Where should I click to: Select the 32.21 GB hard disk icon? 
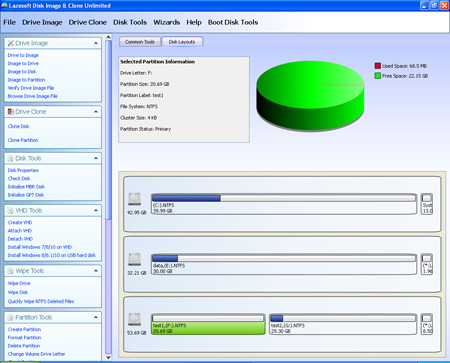pyautogui.click(x=135, y=259)
